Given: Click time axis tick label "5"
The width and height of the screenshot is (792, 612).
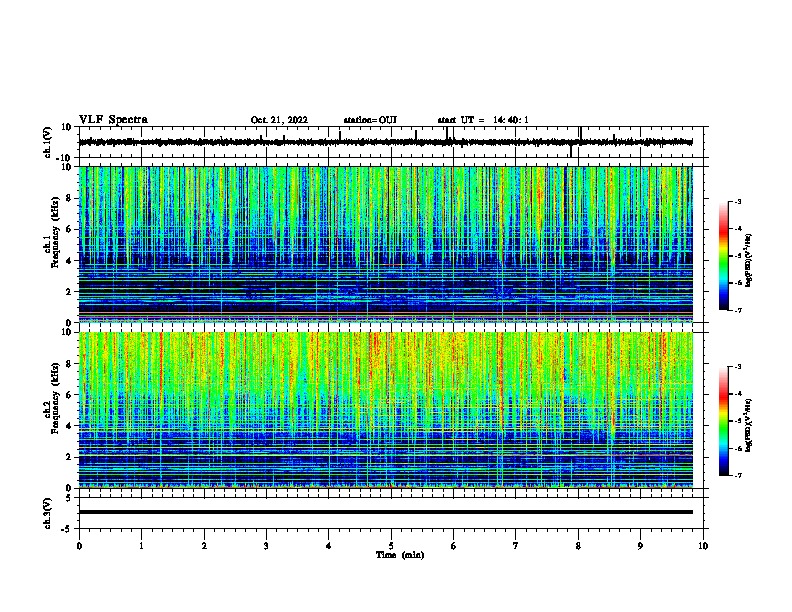Looking at the screenshot, I should click(x=391, y=546).
